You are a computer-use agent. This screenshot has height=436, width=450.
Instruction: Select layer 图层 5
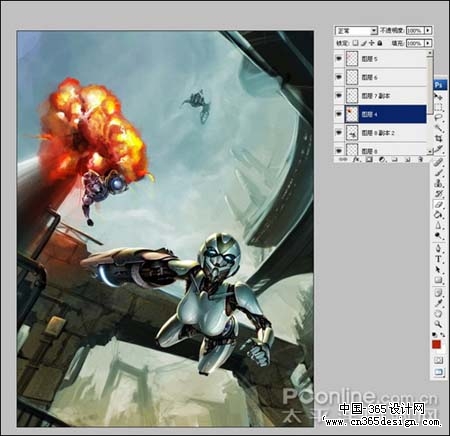pyautogui.click(x=380, y=59)
